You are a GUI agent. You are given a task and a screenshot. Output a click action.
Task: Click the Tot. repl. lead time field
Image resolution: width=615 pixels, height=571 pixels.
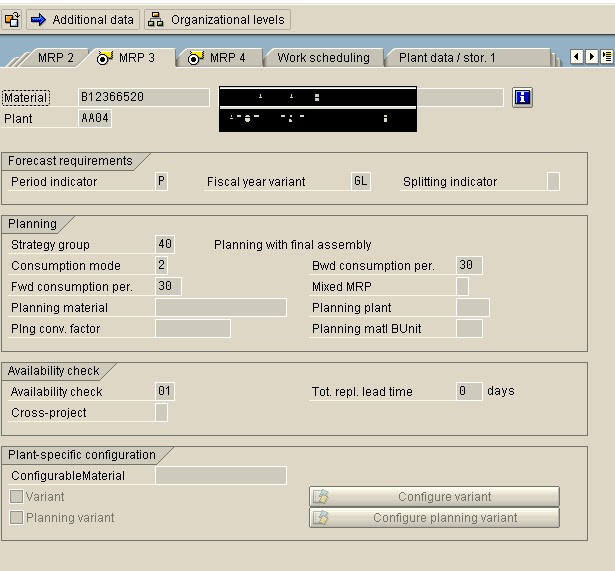coord(469,391)
